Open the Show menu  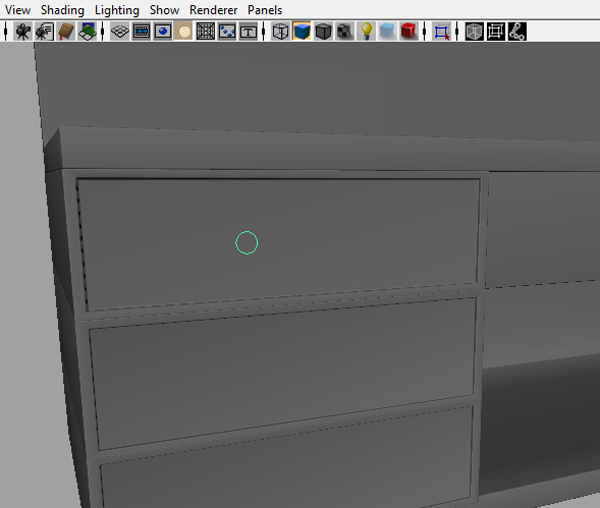click(164, 10)
